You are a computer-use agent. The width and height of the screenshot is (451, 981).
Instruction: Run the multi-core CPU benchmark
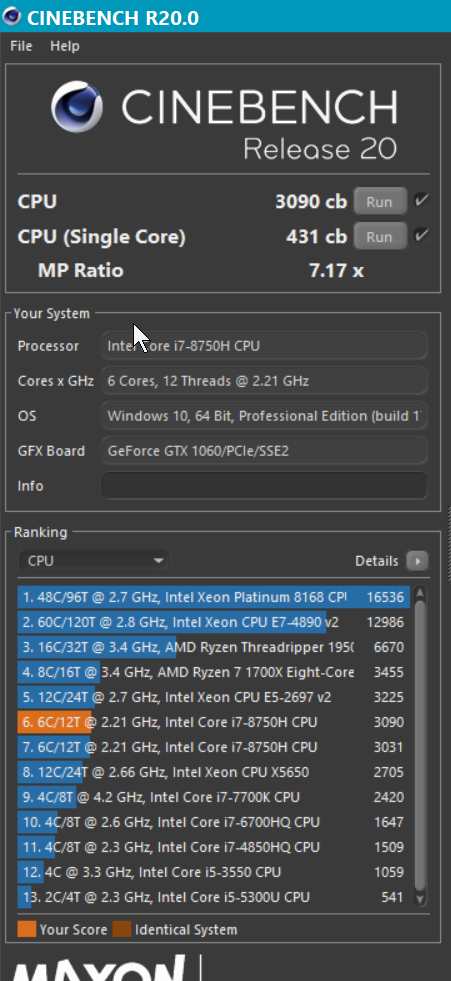[380, 201]
